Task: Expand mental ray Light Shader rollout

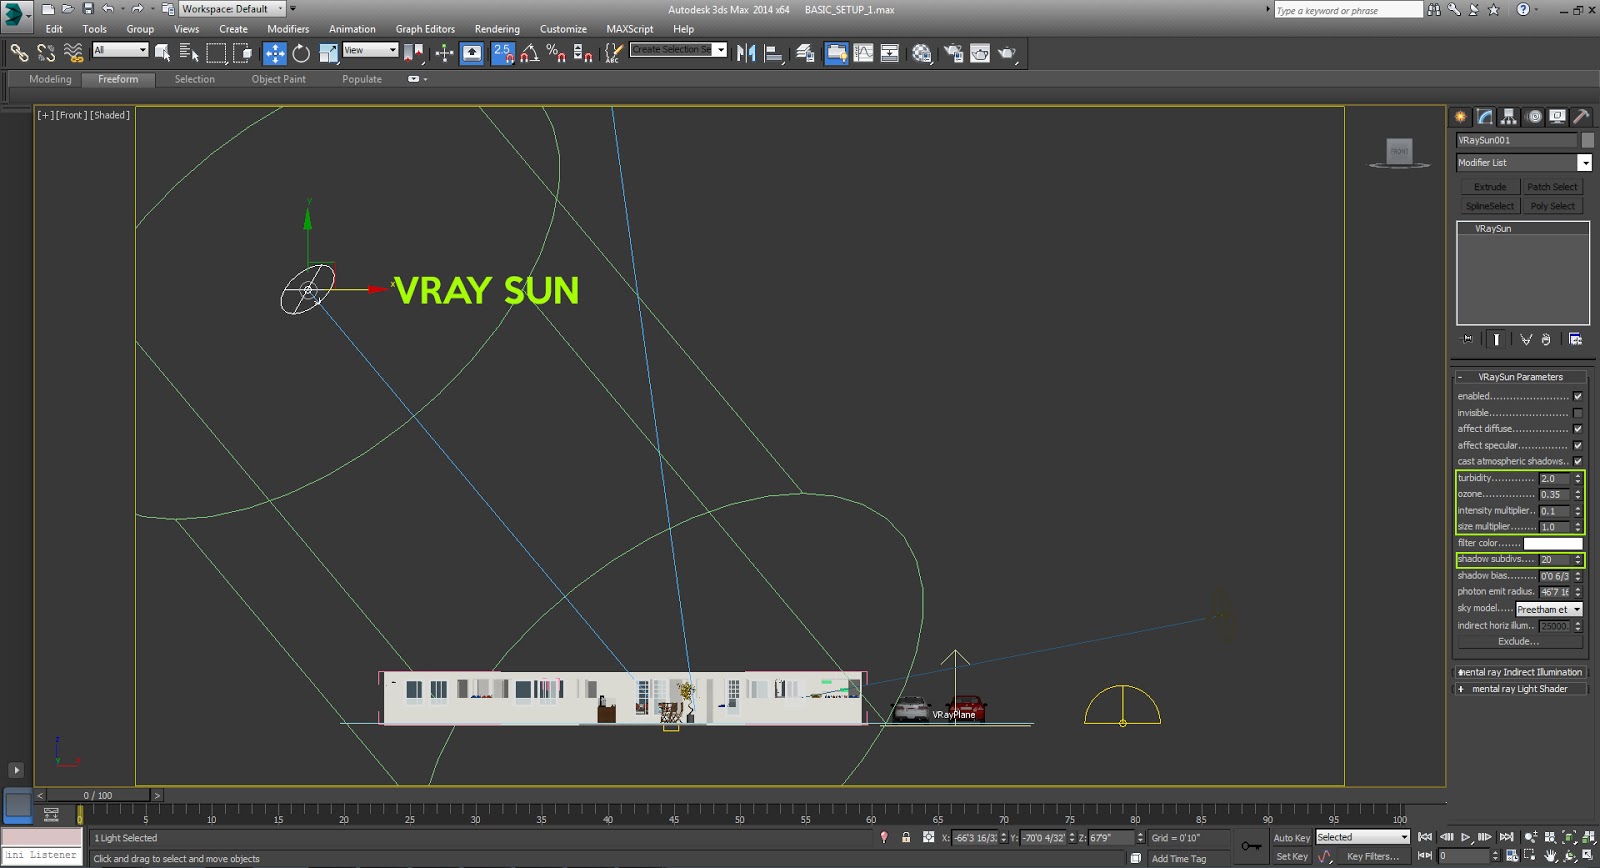Action: click(1520, 689)
